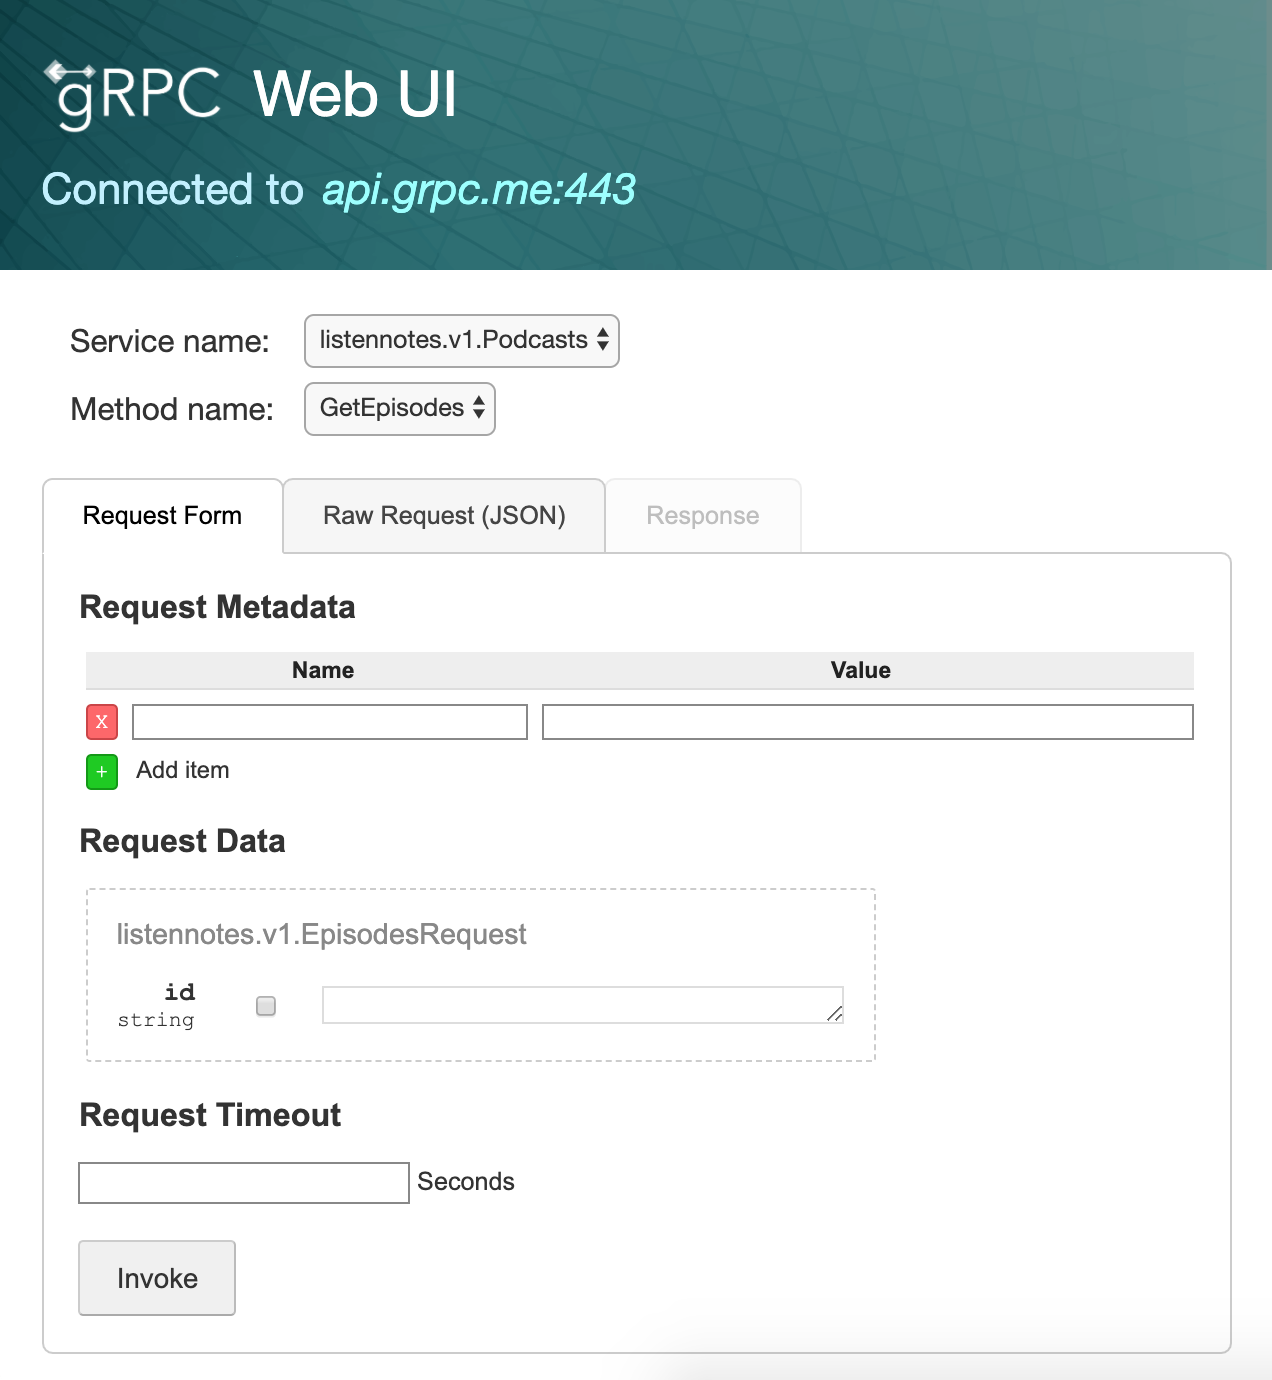1272x1380 pixels.
Task: Click the Add item label
Action: click(183, 770)
